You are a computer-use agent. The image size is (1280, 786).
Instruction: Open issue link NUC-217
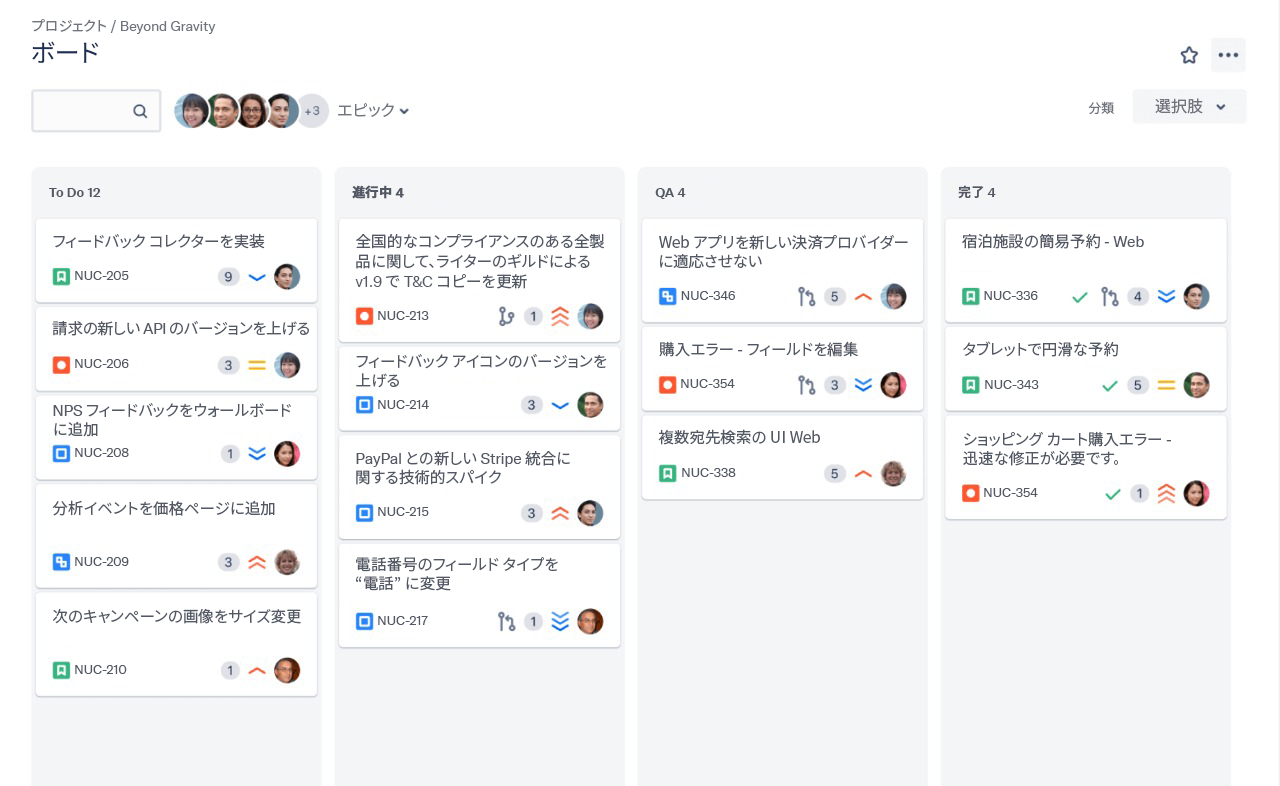tap(402, 621)
